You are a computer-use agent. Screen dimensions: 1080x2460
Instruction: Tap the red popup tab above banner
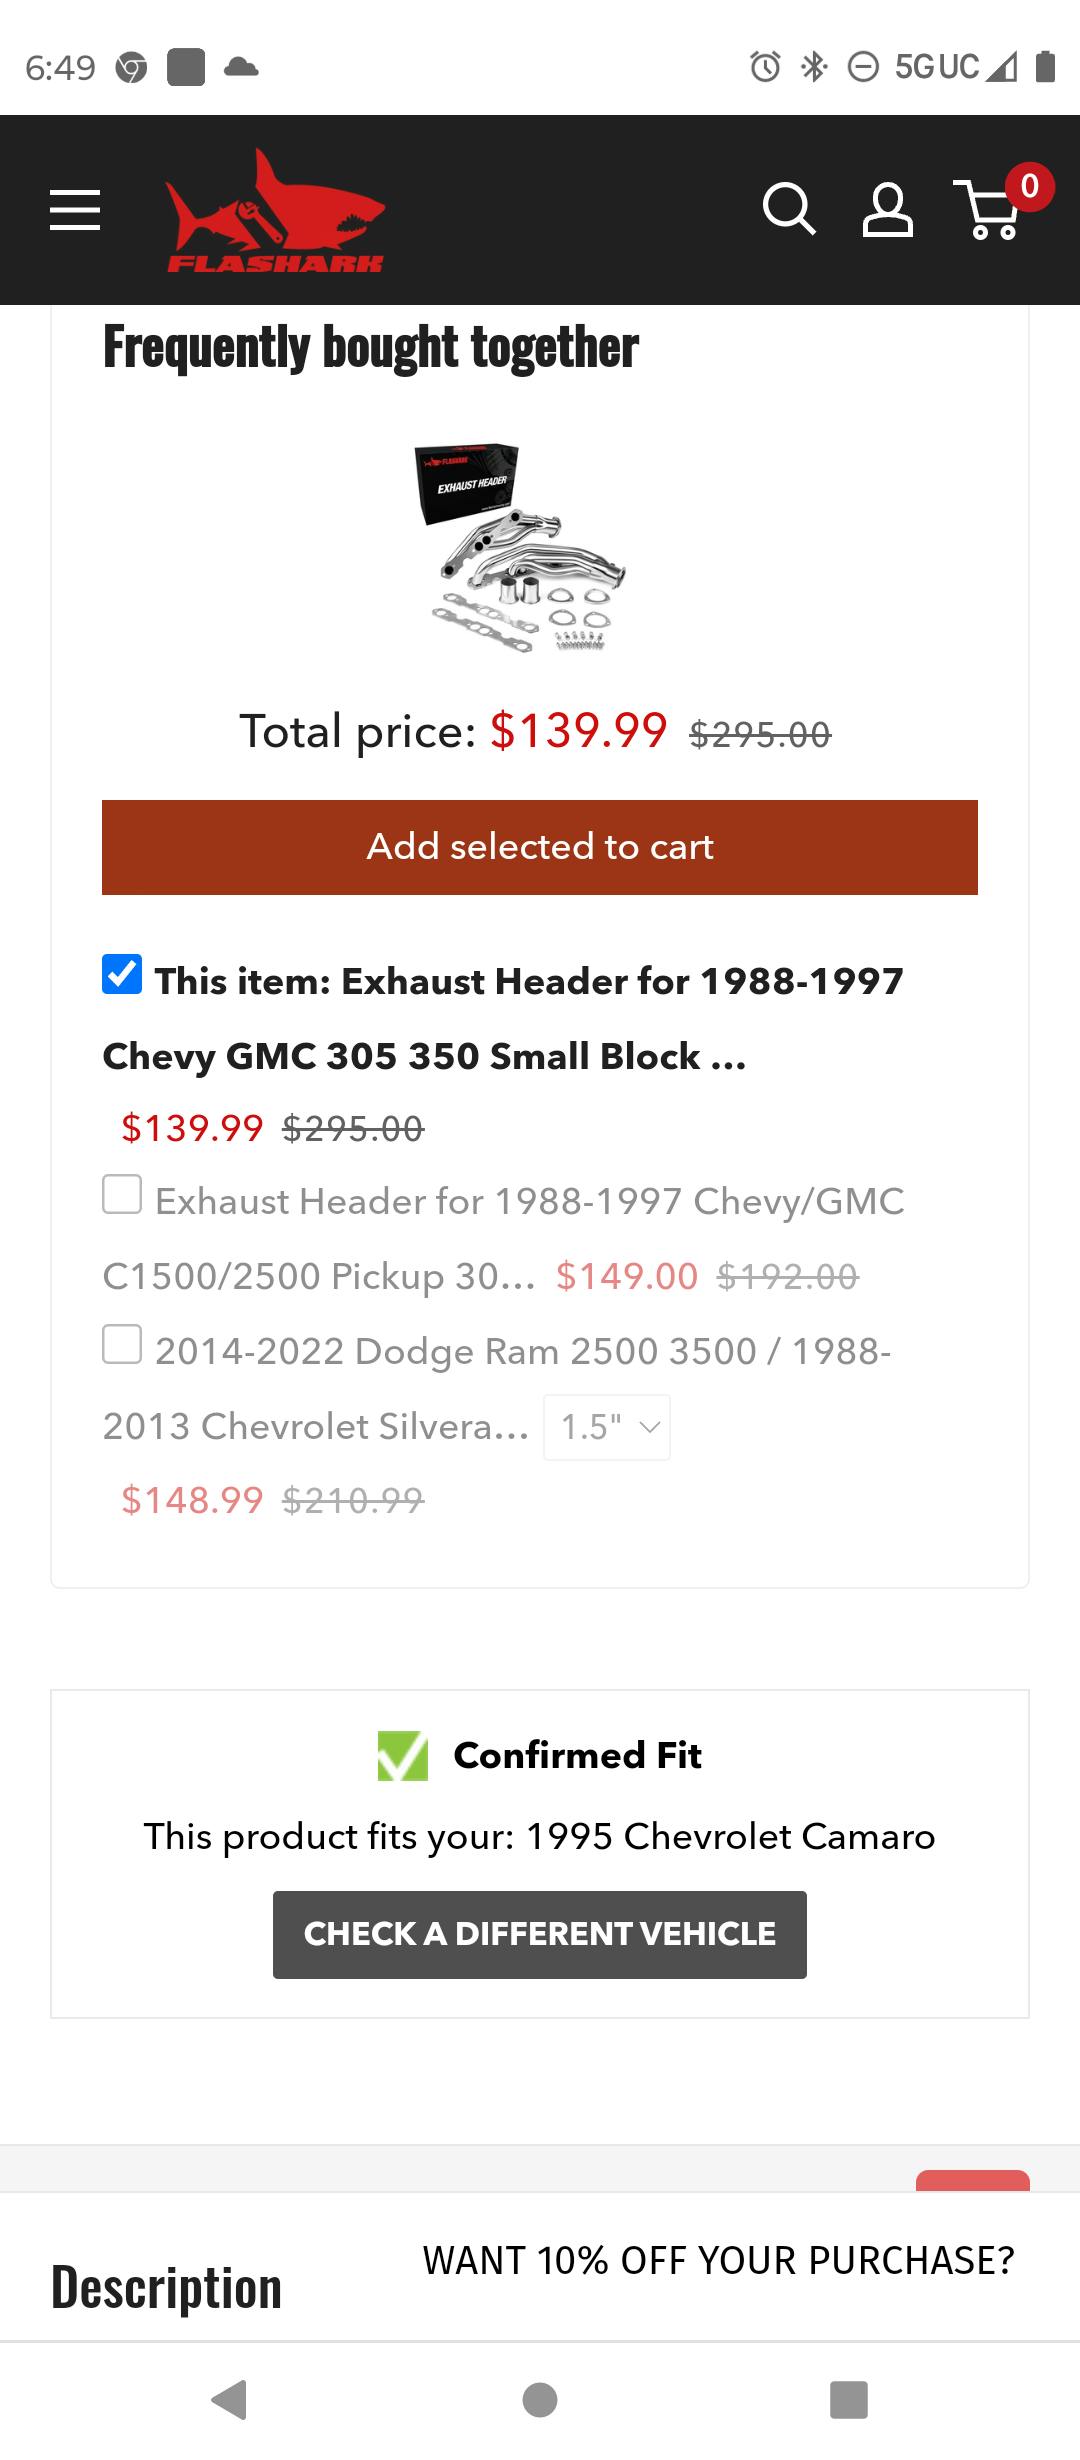972,2180
